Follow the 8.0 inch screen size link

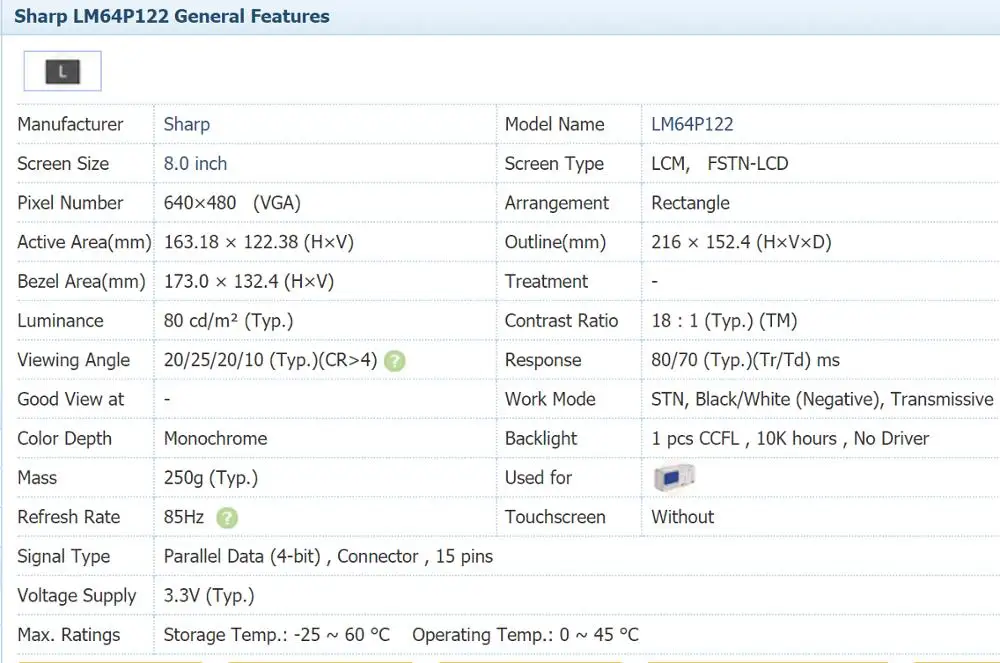195,164
